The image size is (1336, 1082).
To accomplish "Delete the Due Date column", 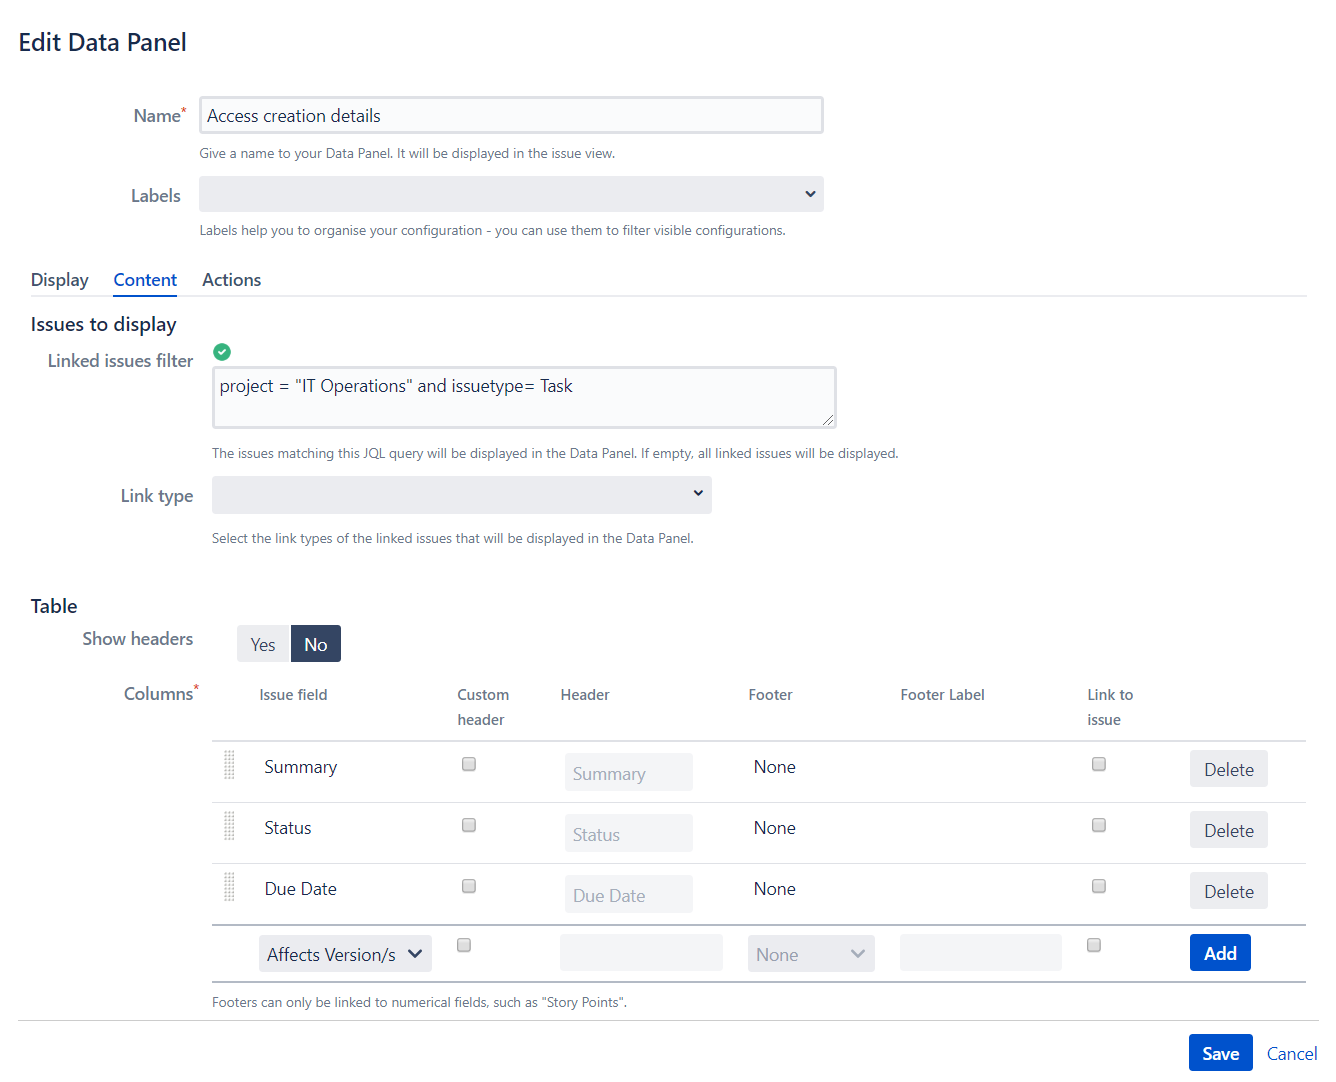I will (1228, 892).
